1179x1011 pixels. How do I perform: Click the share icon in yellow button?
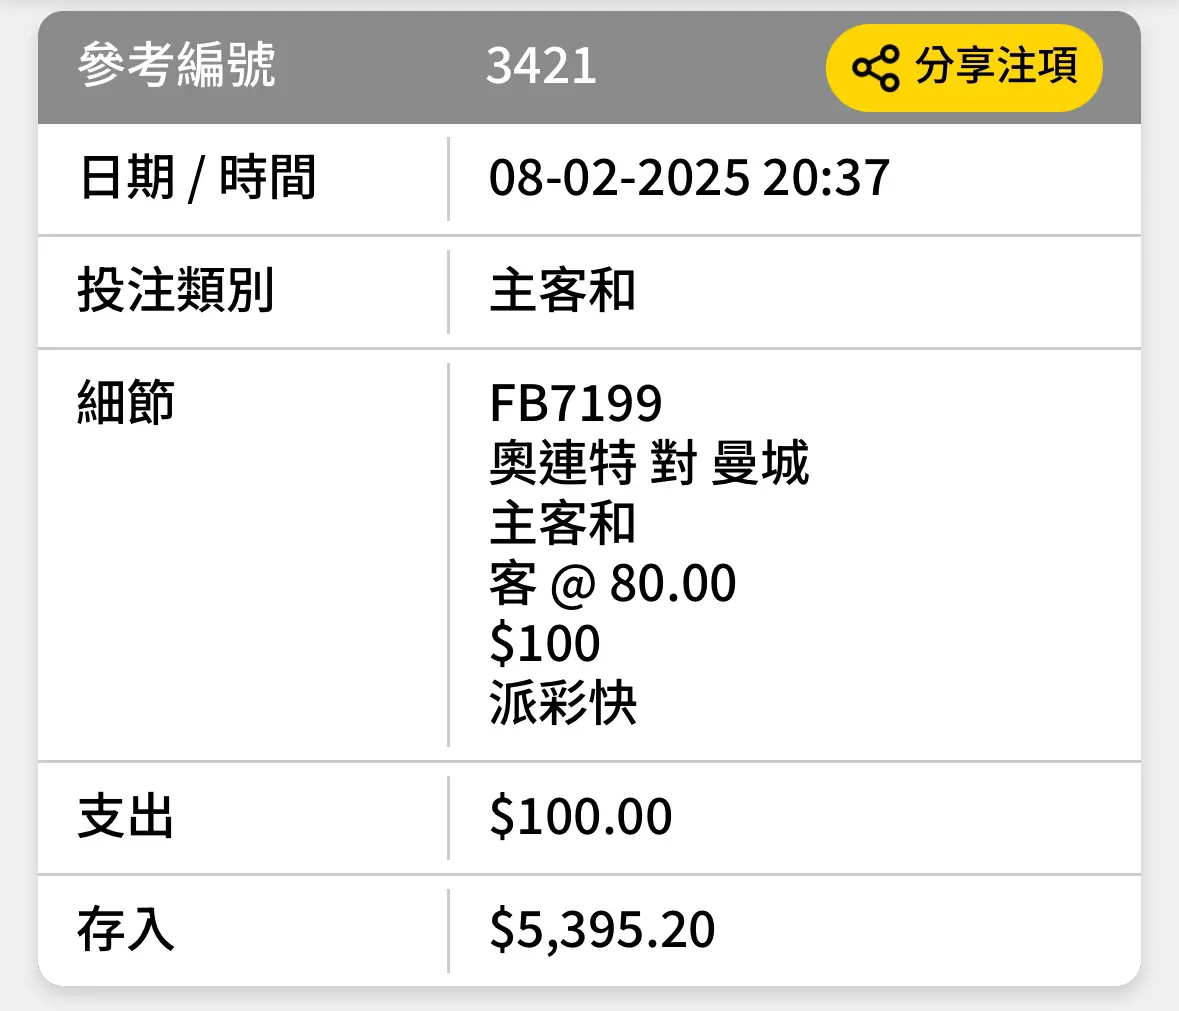[x=876, y=68]
